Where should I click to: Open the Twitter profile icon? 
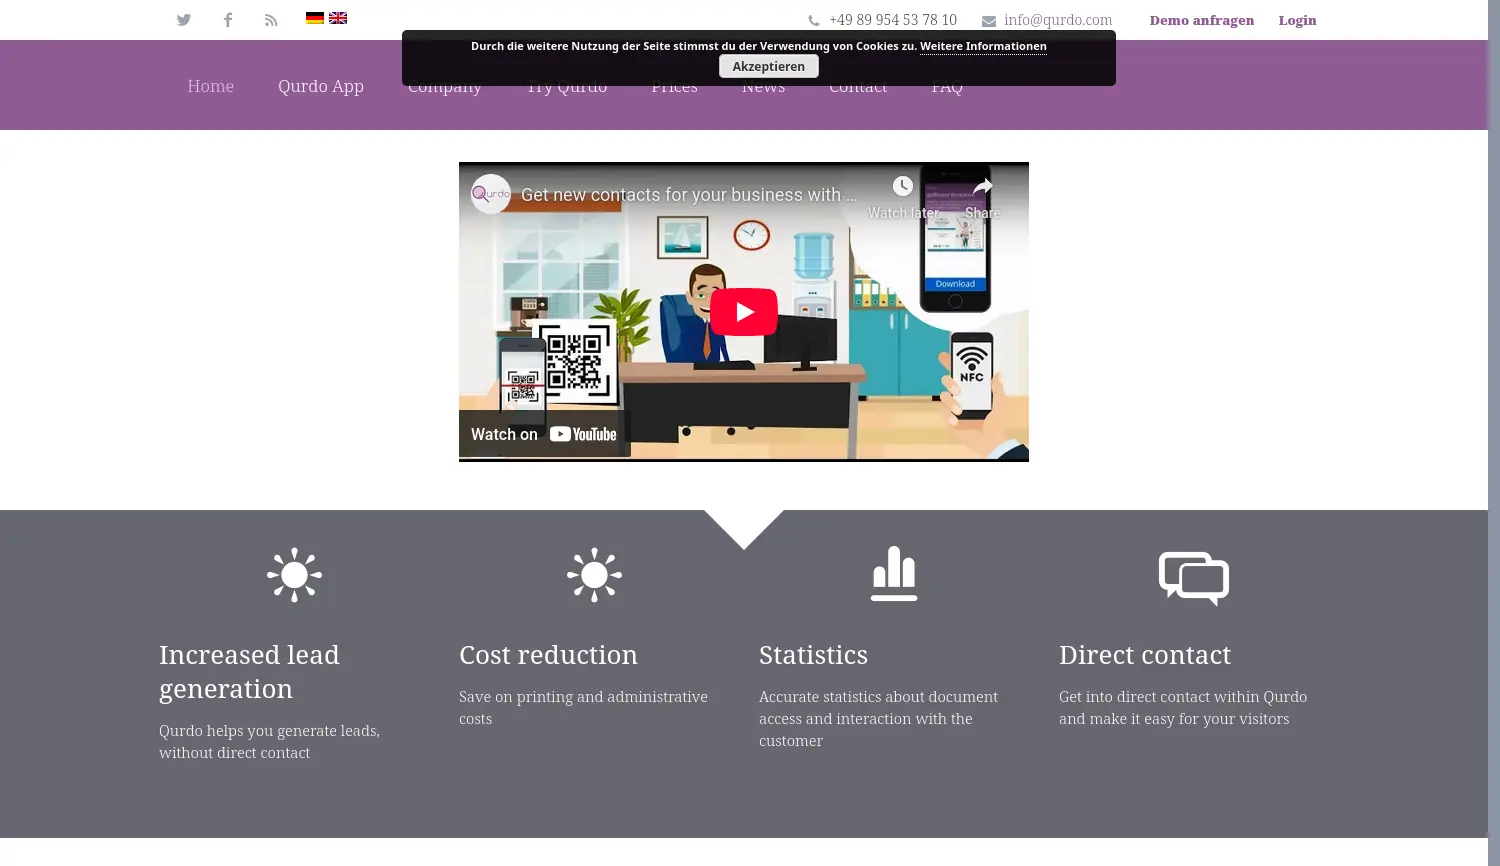click(x=184, y=20)
